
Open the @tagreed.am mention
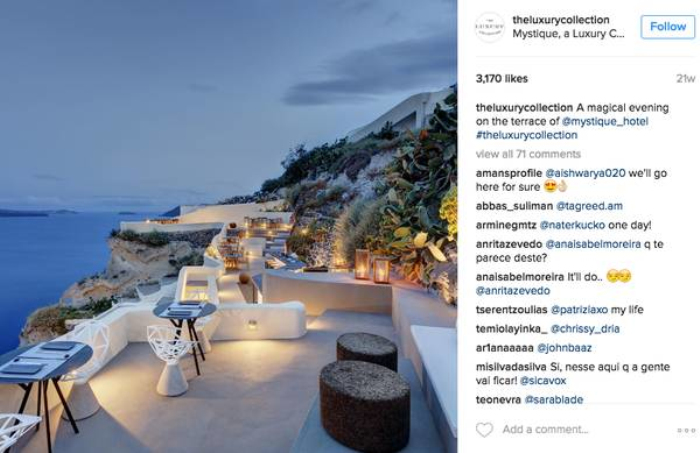tap(589, 206)
